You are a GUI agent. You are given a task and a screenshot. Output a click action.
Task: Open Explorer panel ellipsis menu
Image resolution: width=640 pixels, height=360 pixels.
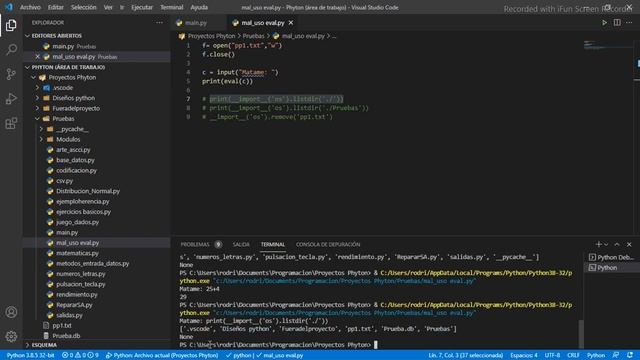point(159,23)
